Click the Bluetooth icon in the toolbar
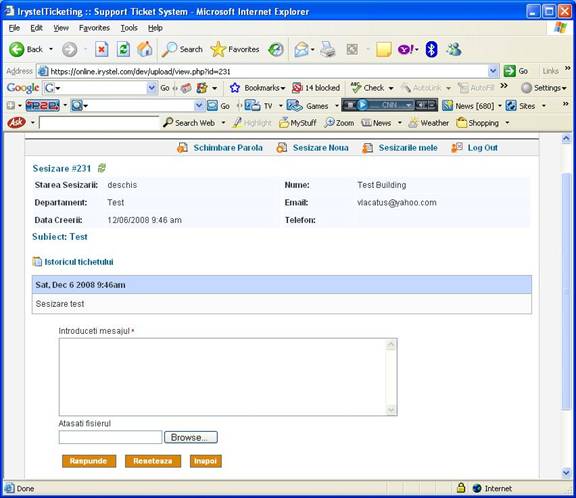Image resolution: width=576 pixels, height=498 pixels. 431,49
